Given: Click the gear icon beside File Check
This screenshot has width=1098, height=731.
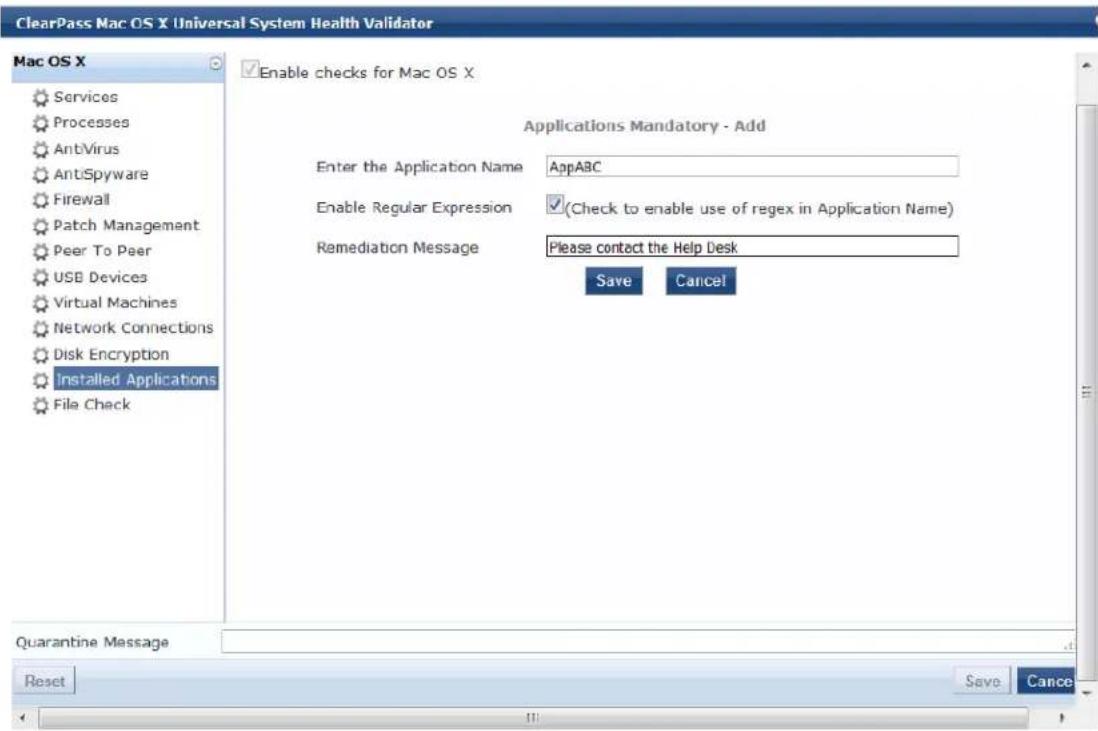Looking at the screenshot, I should point(41,405).
